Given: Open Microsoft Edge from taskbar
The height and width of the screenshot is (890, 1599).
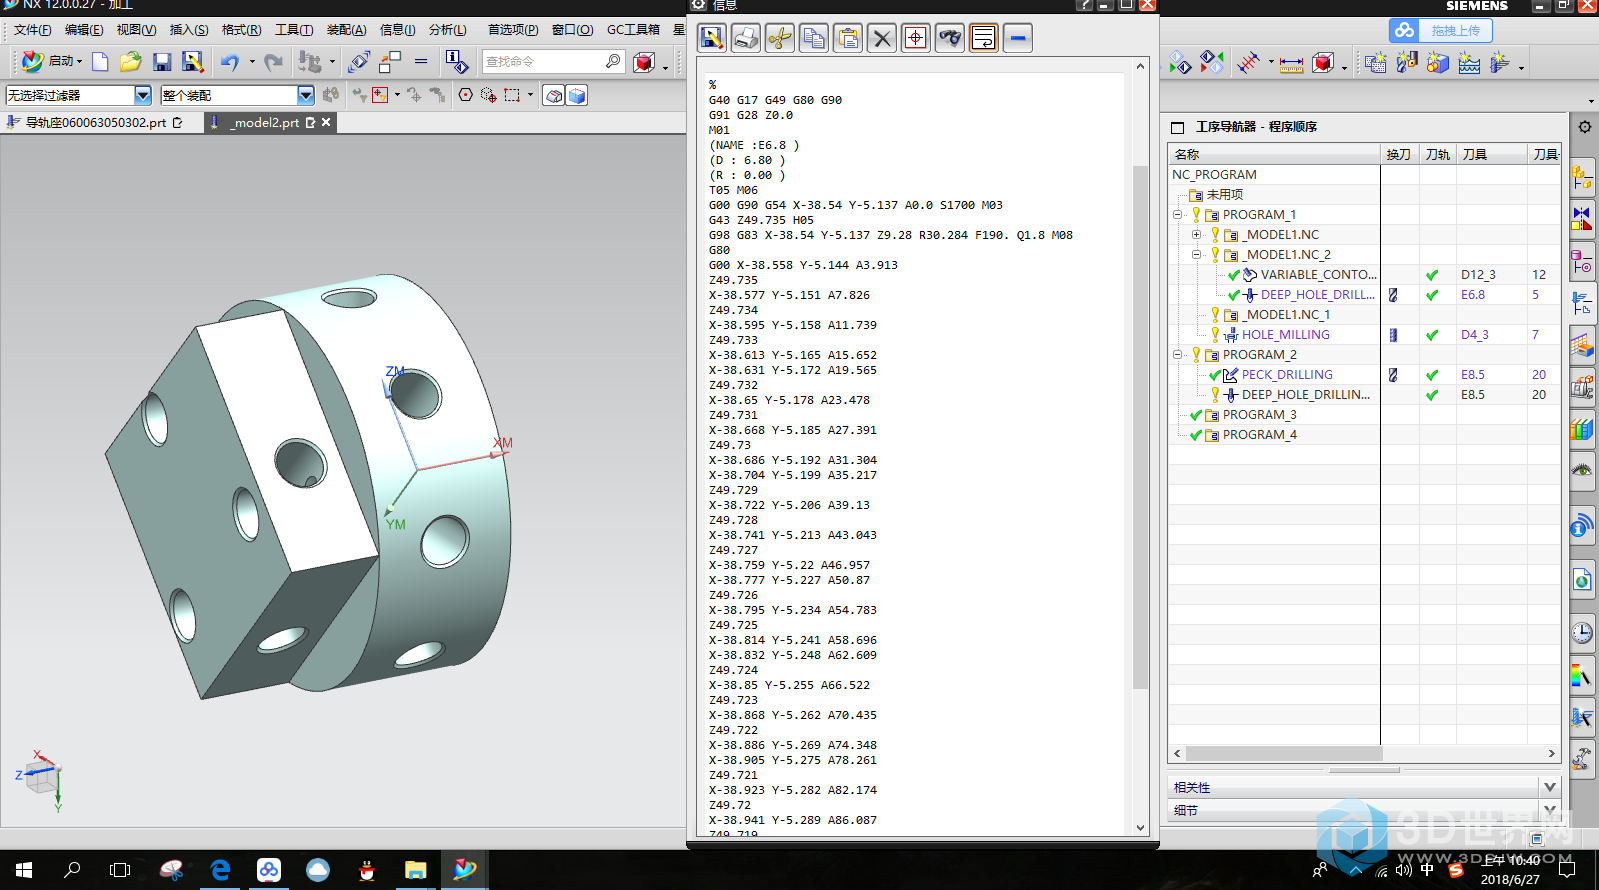Looking at the screenshot, I should 220,869.
